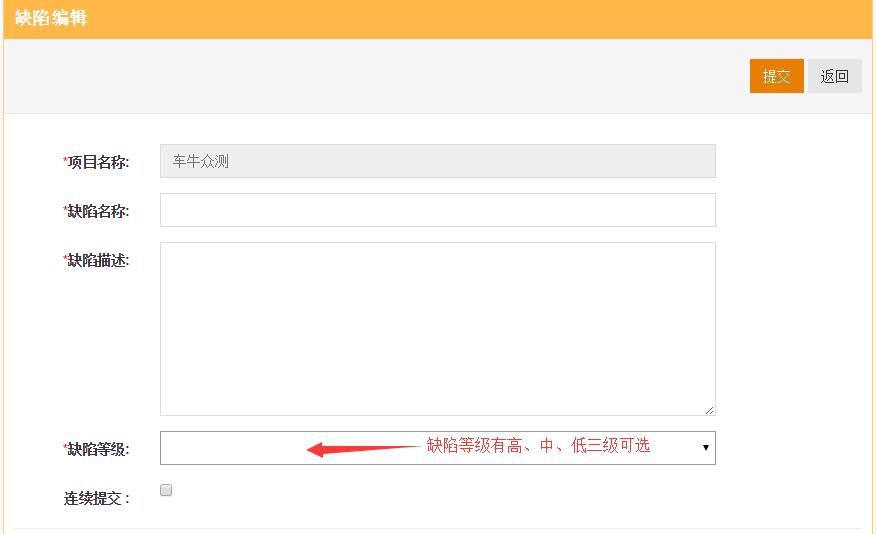
Task: Click the 缺陷等级 field label
Action: pyautogui.click(x=96, y=449)
